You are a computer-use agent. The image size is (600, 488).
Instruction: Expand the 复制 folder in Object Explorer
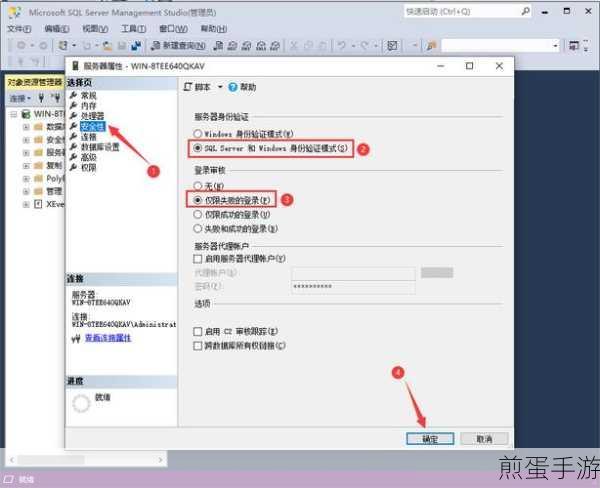click(26, 166)
